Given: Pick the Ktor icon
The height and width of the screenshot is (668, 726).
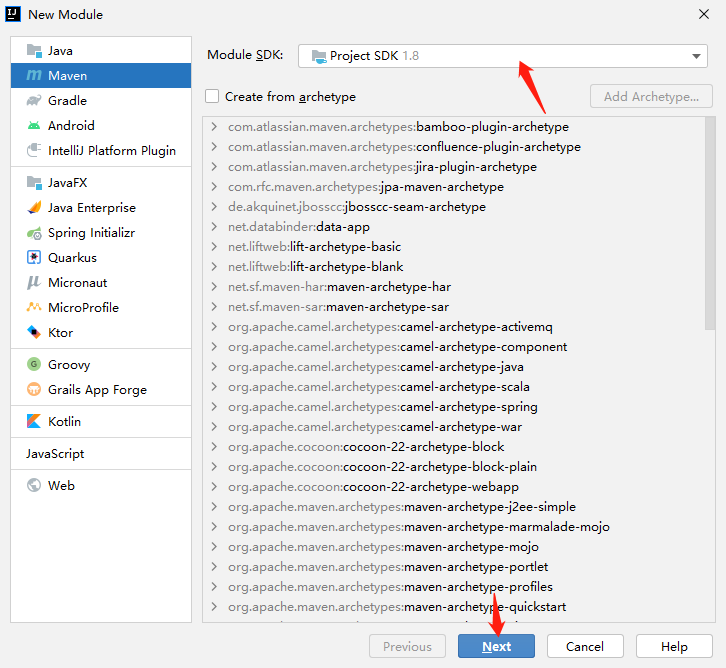Looking at the screenshot, I should pos(34,332).
